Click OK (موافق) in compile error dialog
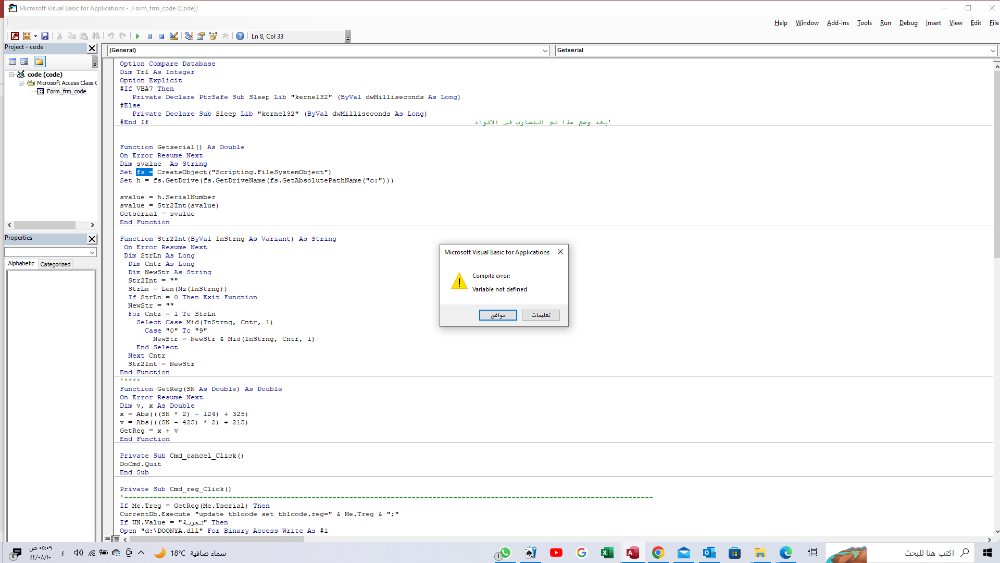Viewport: 1000px width, 563px height. (497, 315)
